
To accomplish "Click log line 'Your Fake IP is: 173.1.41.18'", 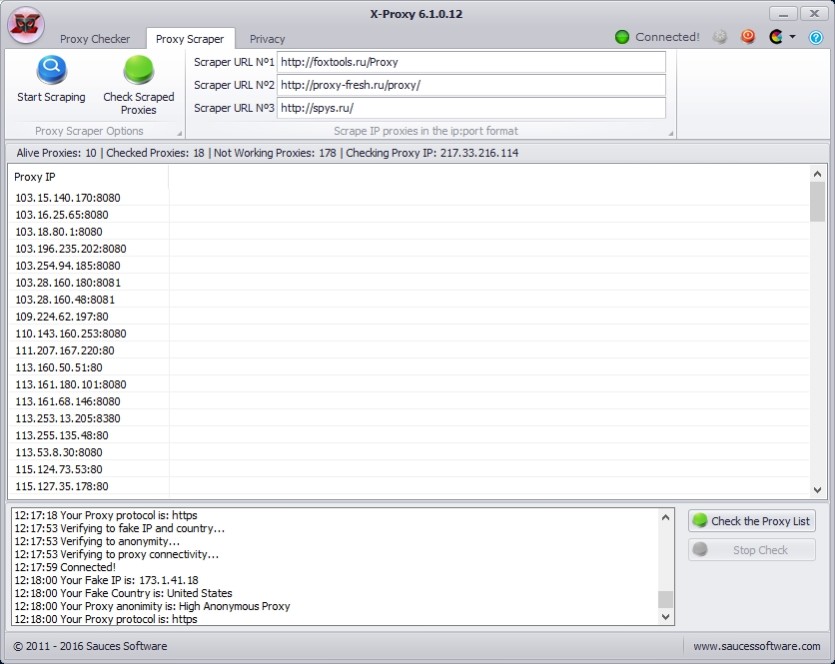I will 107,580.
